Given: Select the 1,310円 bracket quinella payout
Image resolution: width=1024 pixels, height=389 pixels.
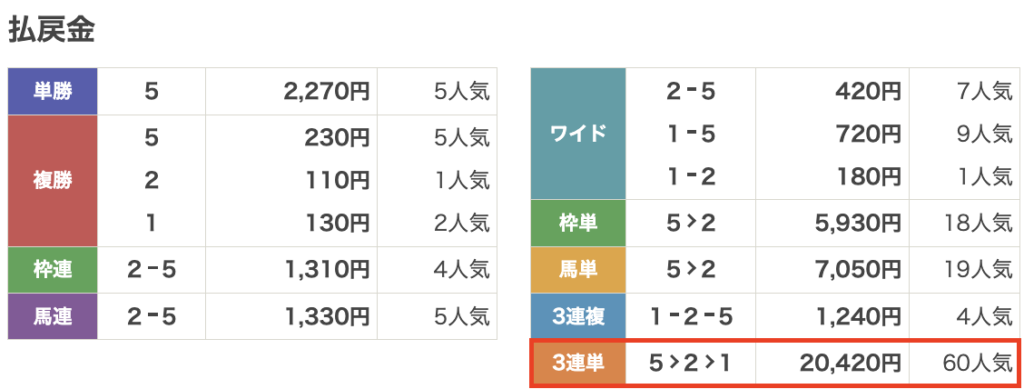Looking at the screenshot, I should 327,270.
